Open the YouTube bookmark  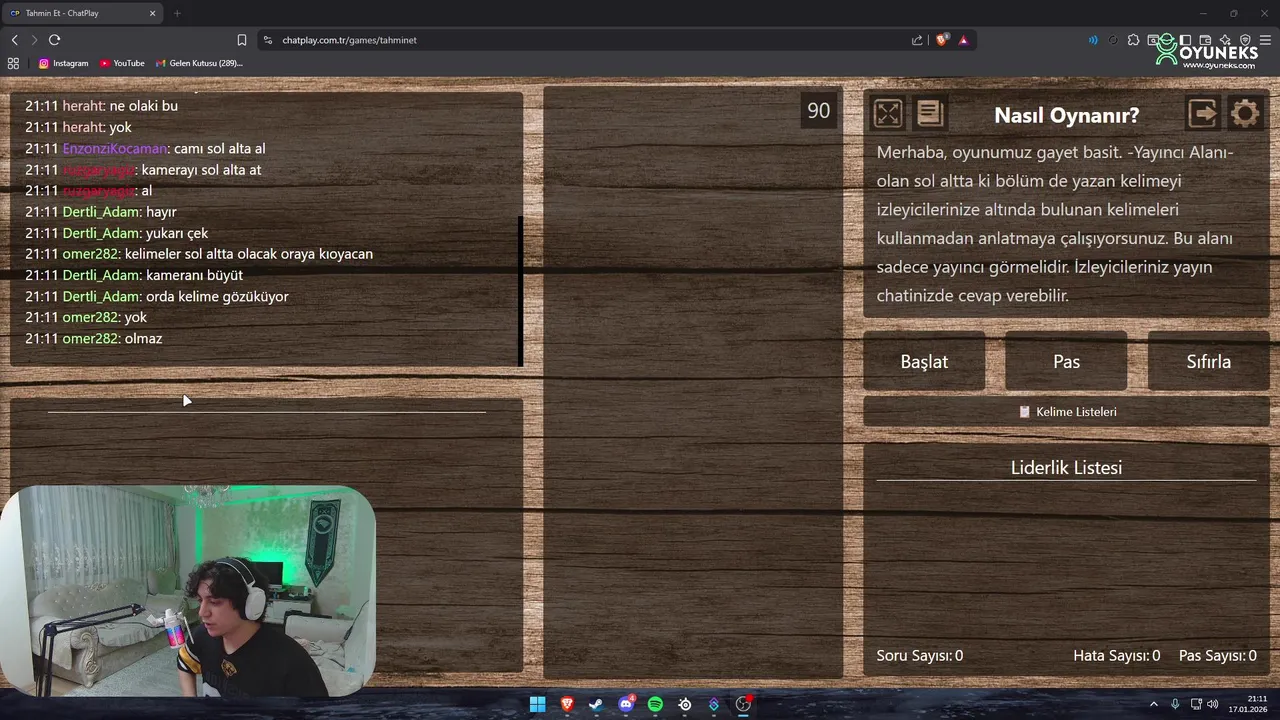(x=122, y=63)
